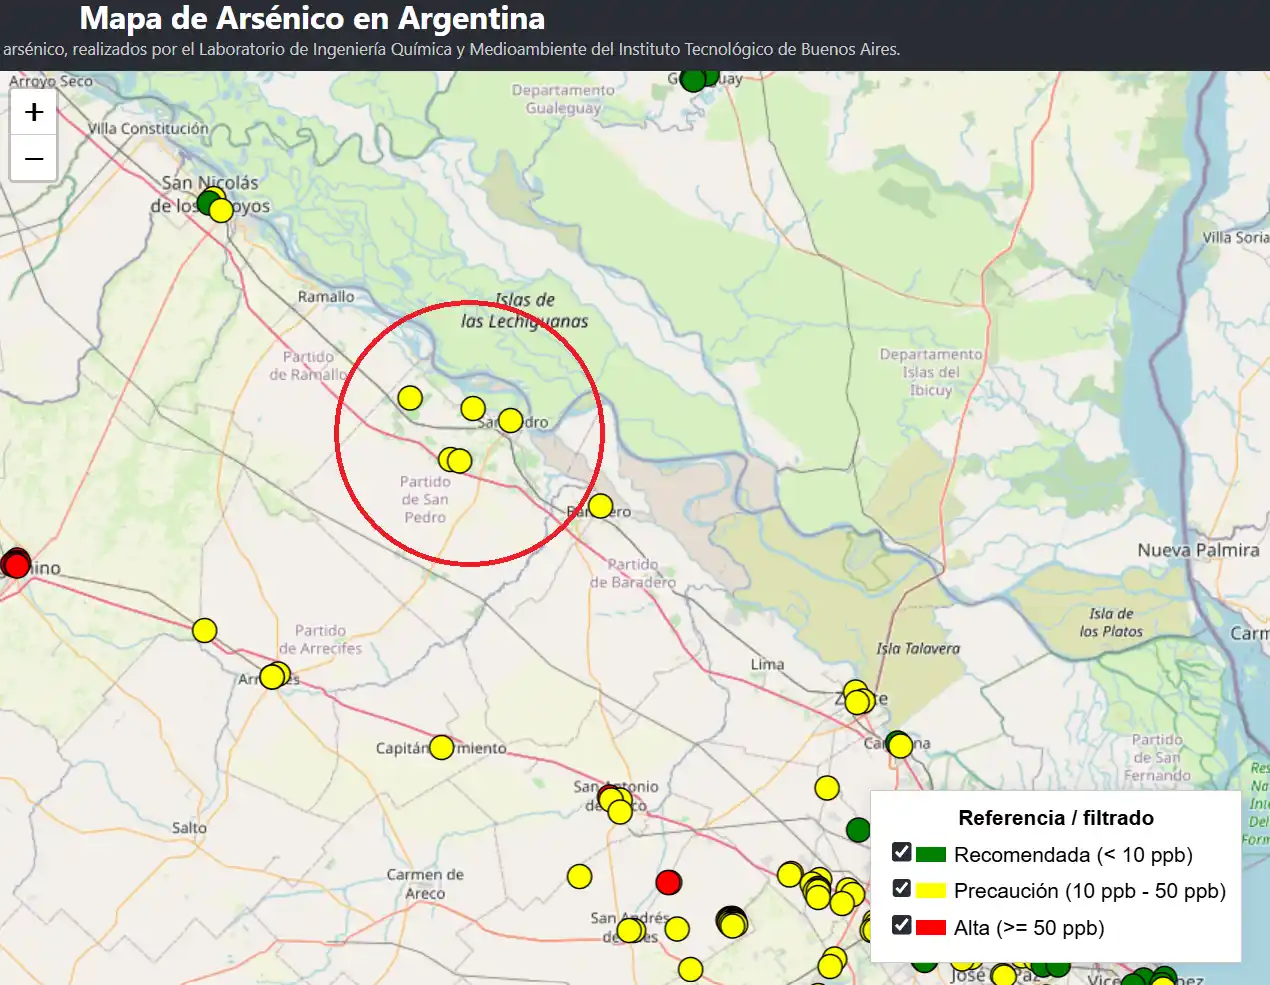Click the yellow marker near Baradero

pyautogui.click(x=600, y=506)
